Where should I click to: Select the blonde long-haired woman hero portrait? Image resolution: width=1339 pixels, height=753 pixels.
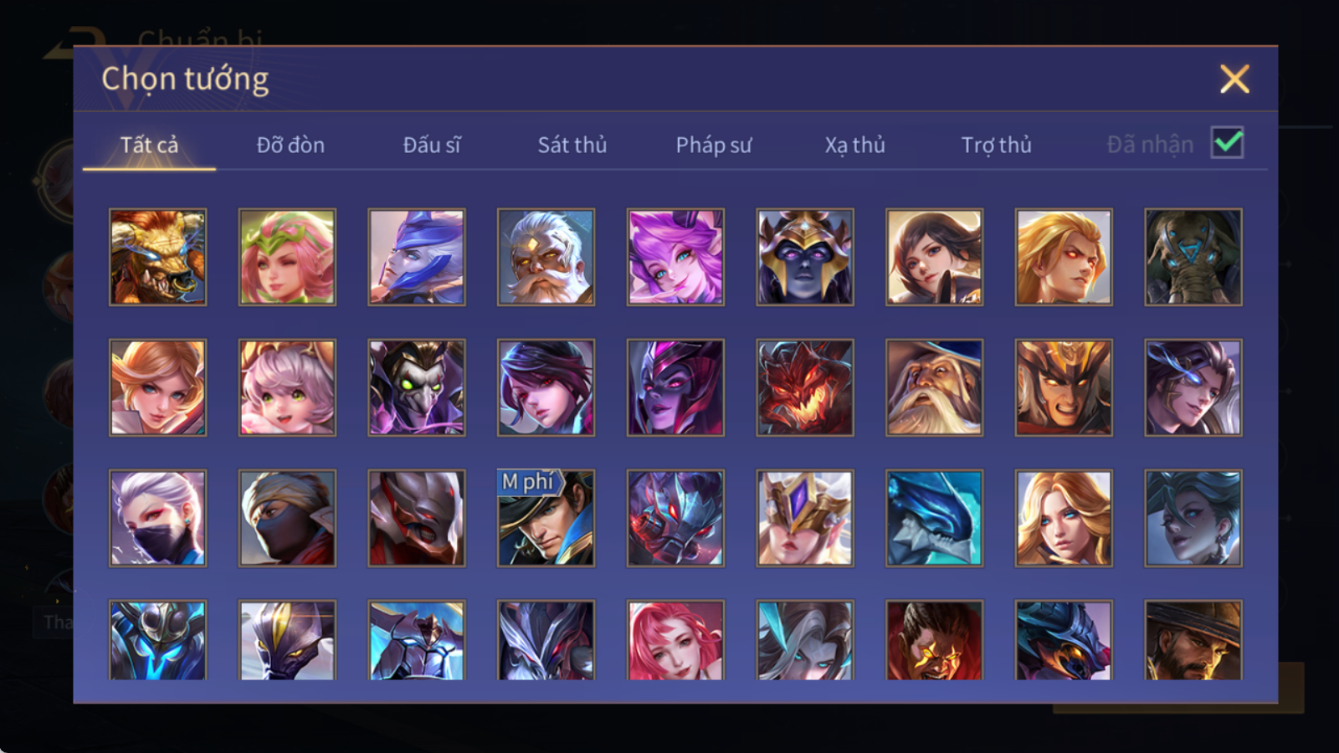(1064, 518)
